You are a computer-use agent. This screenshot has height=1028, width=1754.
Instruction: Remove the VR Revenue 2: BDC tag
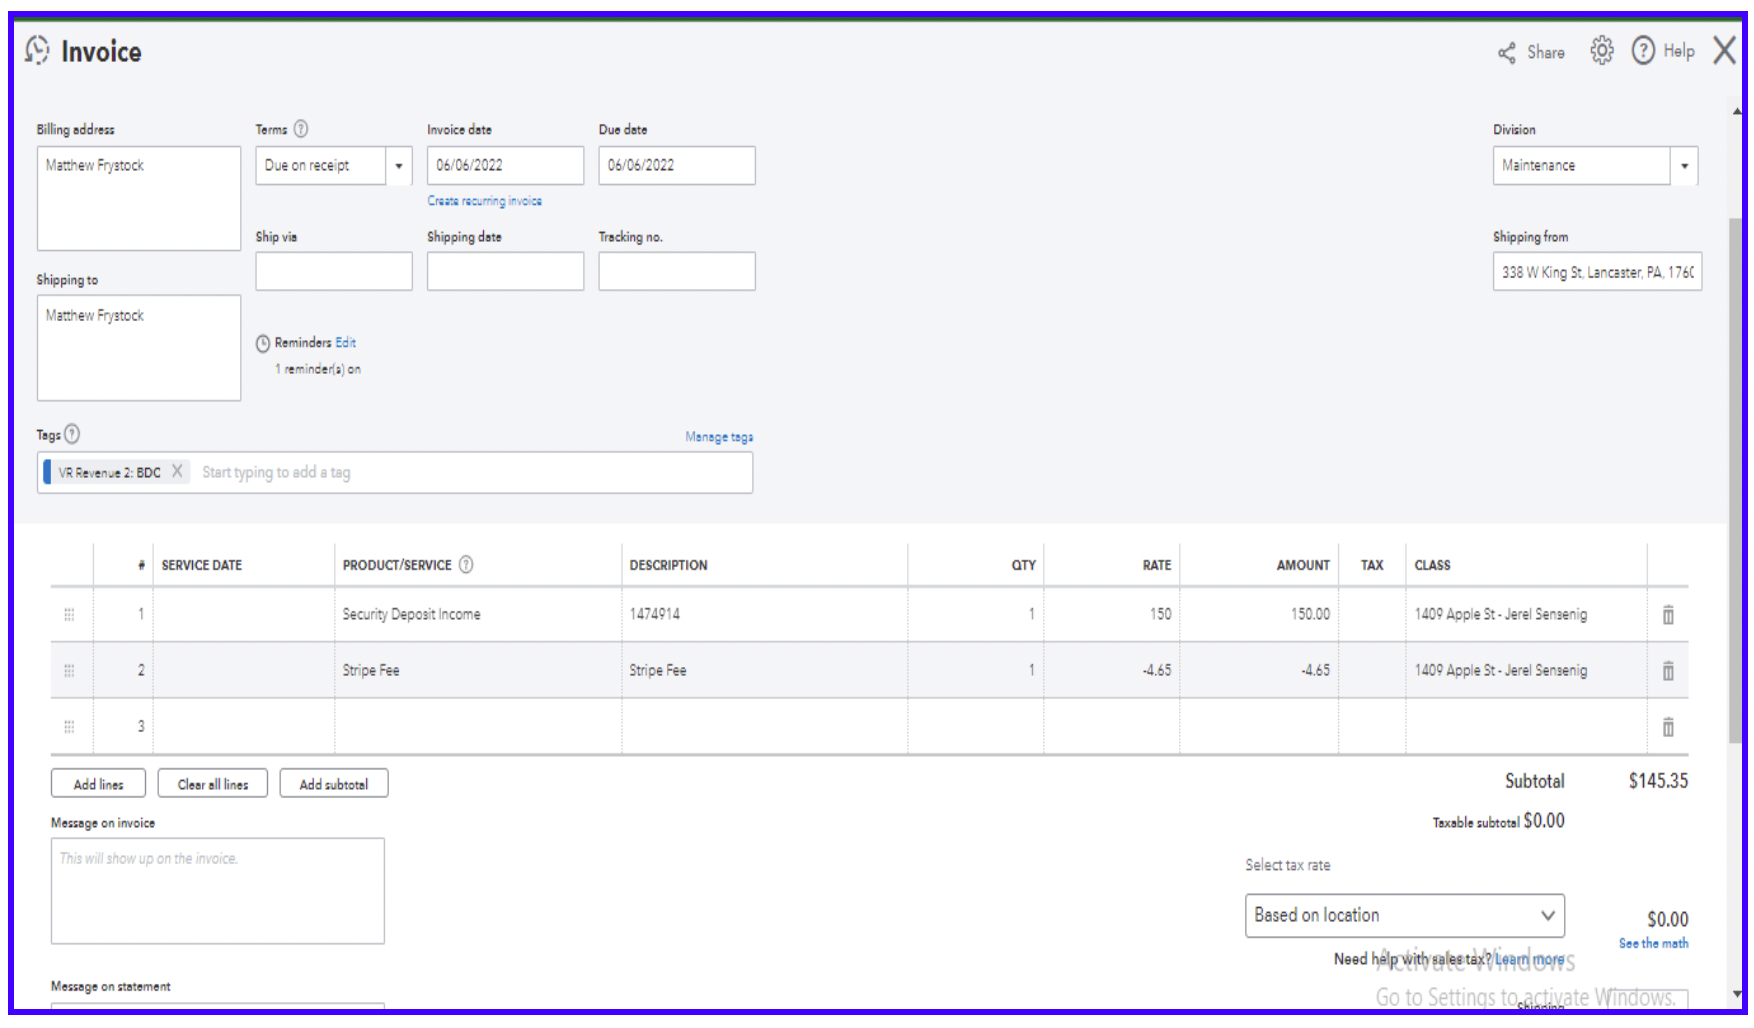[177, 471]
